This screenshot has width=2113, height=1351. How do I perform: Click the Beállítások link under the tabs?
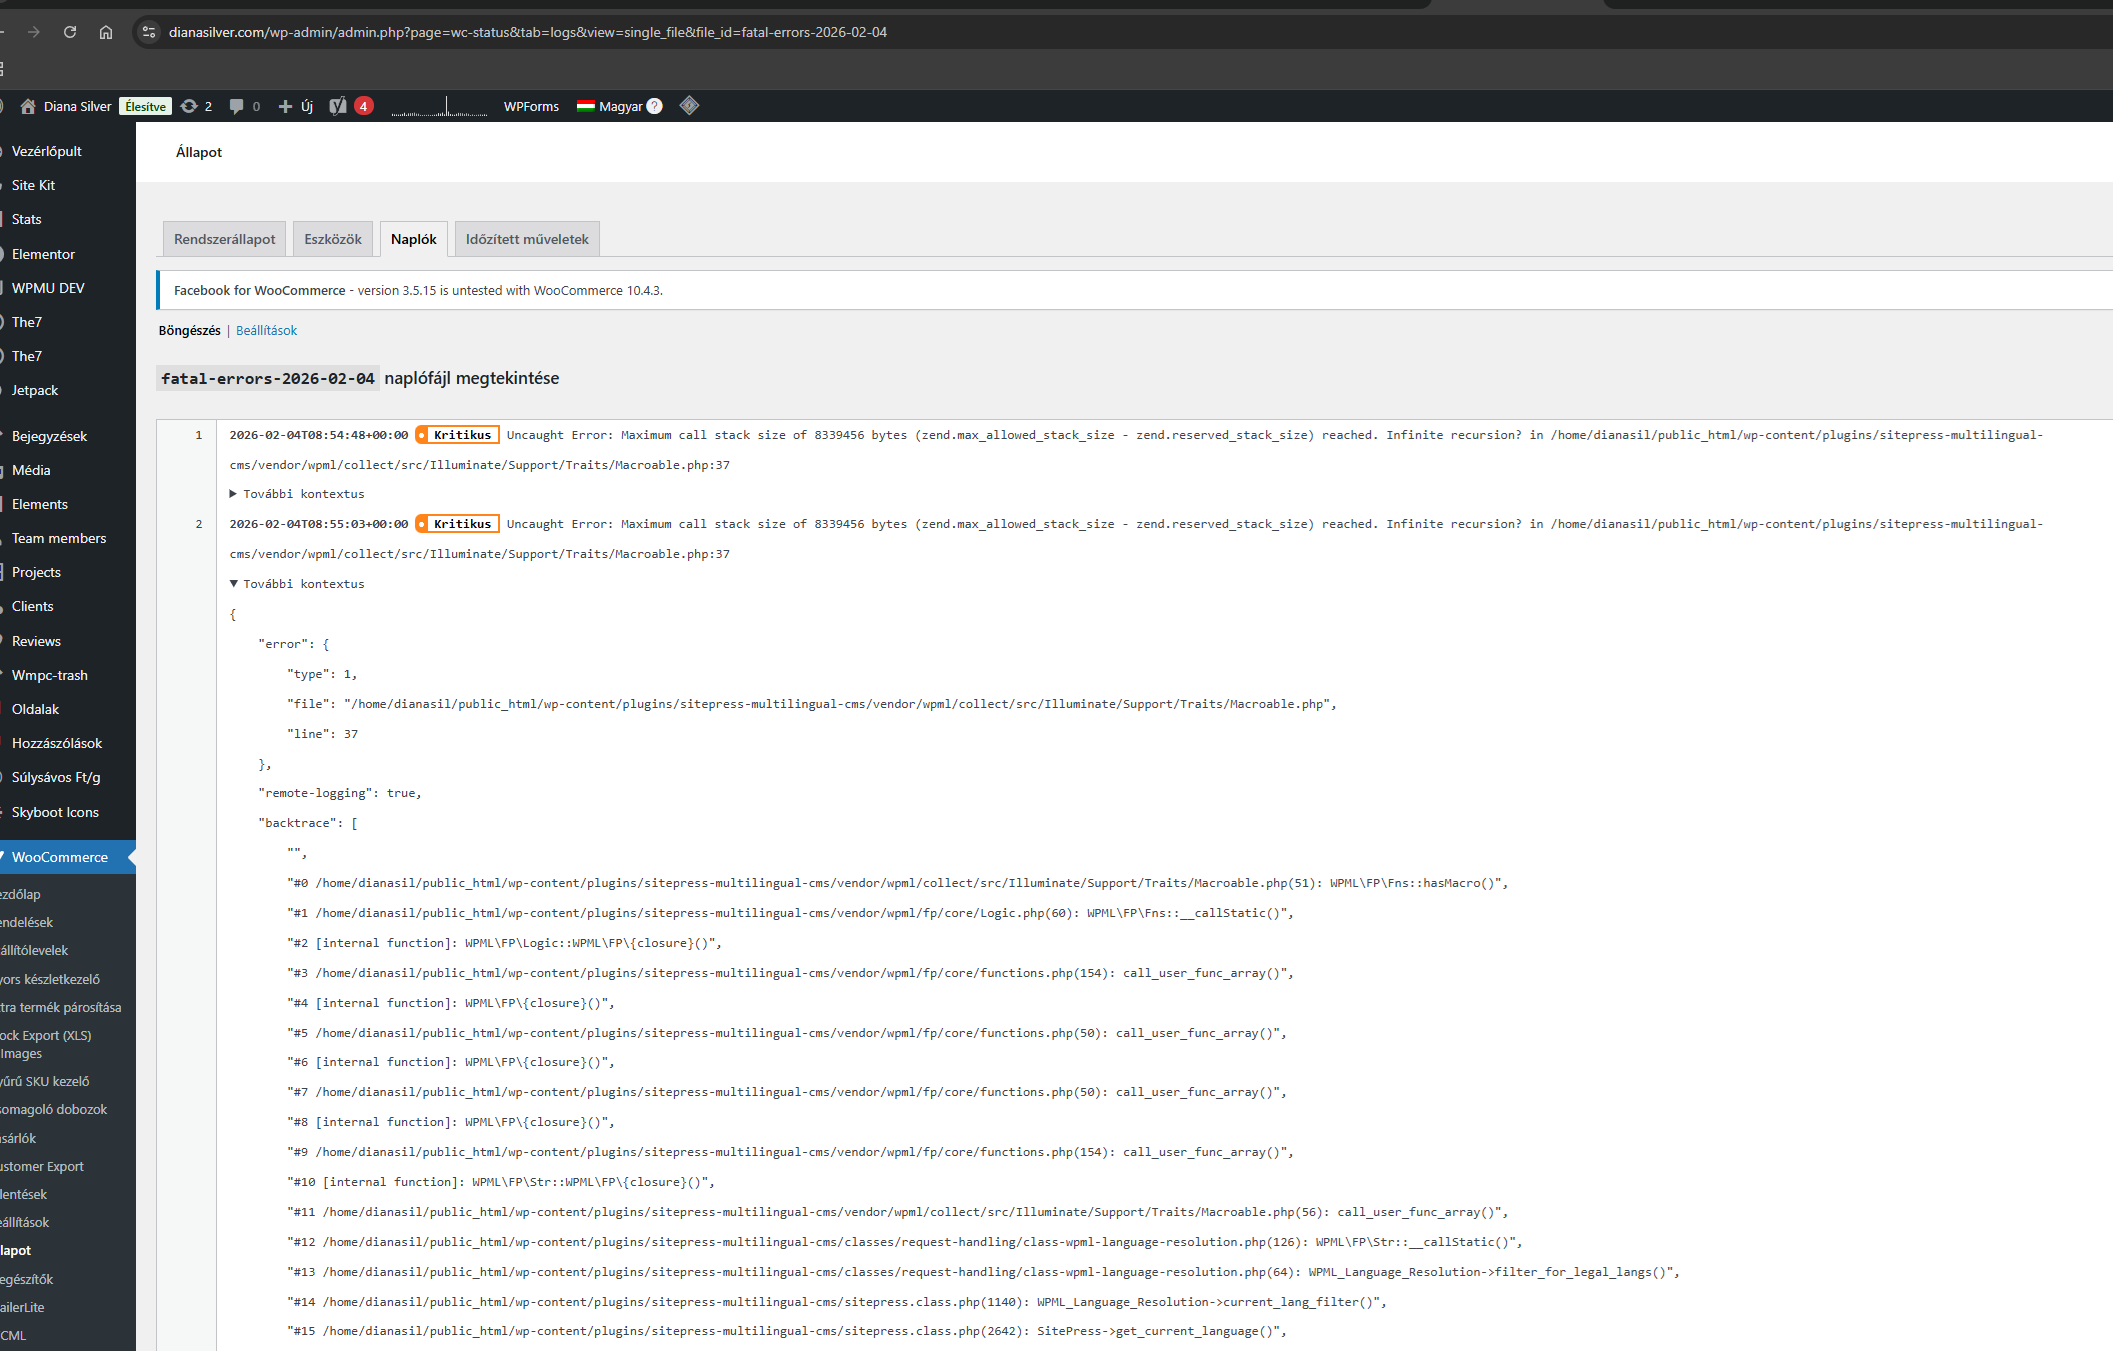[x=266, y=330]
